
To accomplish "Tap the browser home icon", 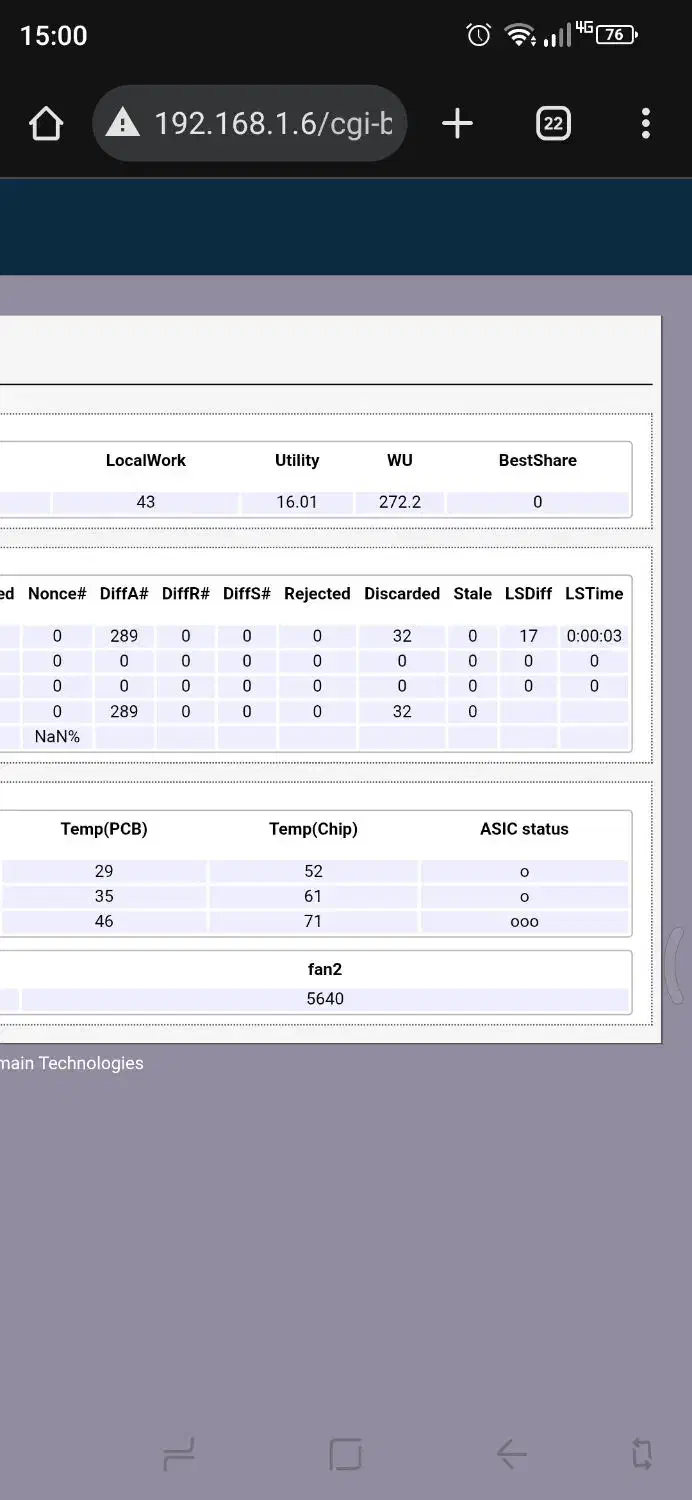I will pyautogui.click(x=46, y=124).
